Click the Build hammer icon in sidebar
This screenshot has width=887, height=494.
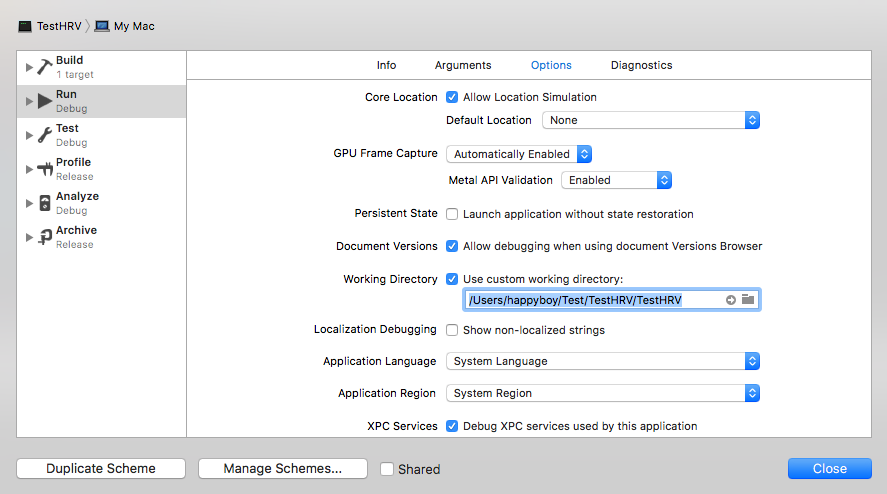pyautogui.click(x=45, y=67)
